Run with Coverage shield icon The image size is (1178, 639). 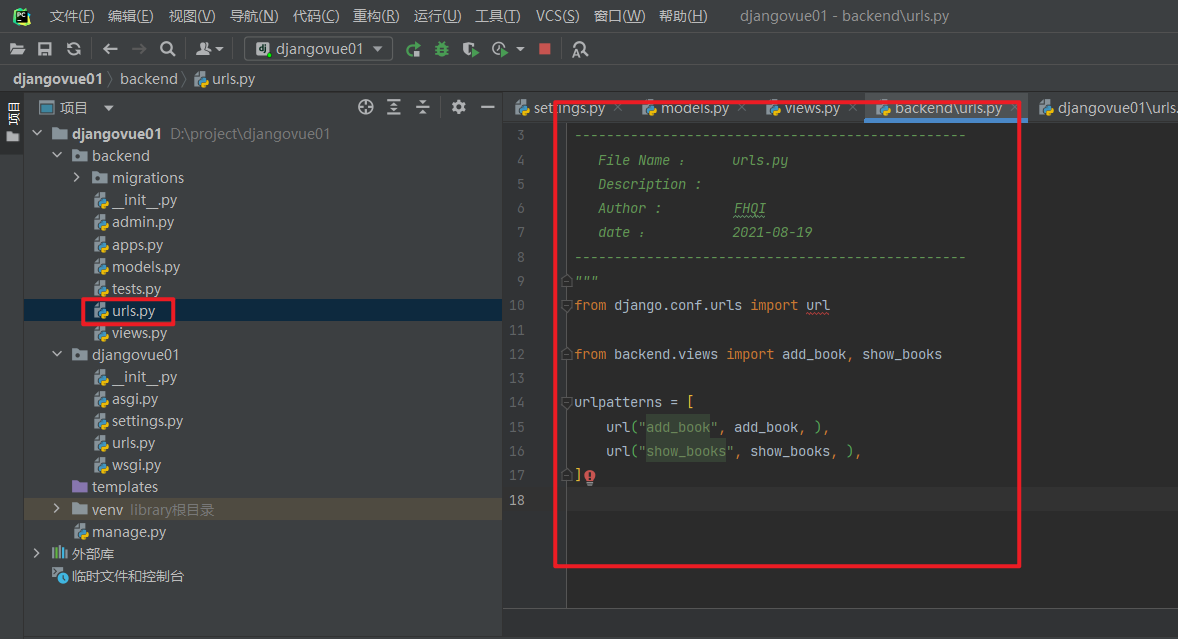coord(470,50)
